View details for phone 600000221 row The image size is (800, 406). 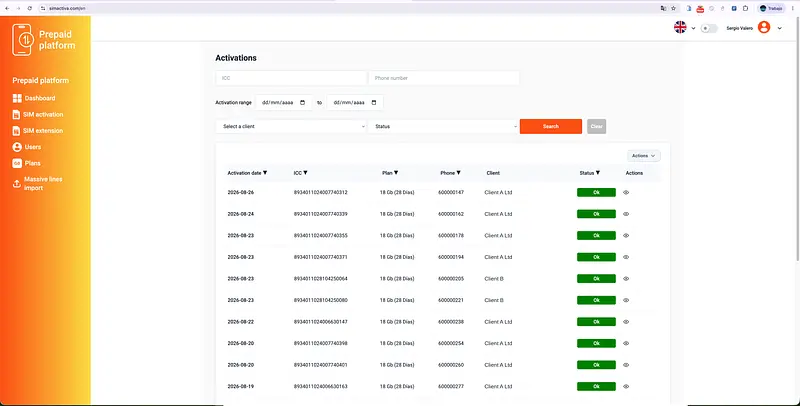point(626,300)
